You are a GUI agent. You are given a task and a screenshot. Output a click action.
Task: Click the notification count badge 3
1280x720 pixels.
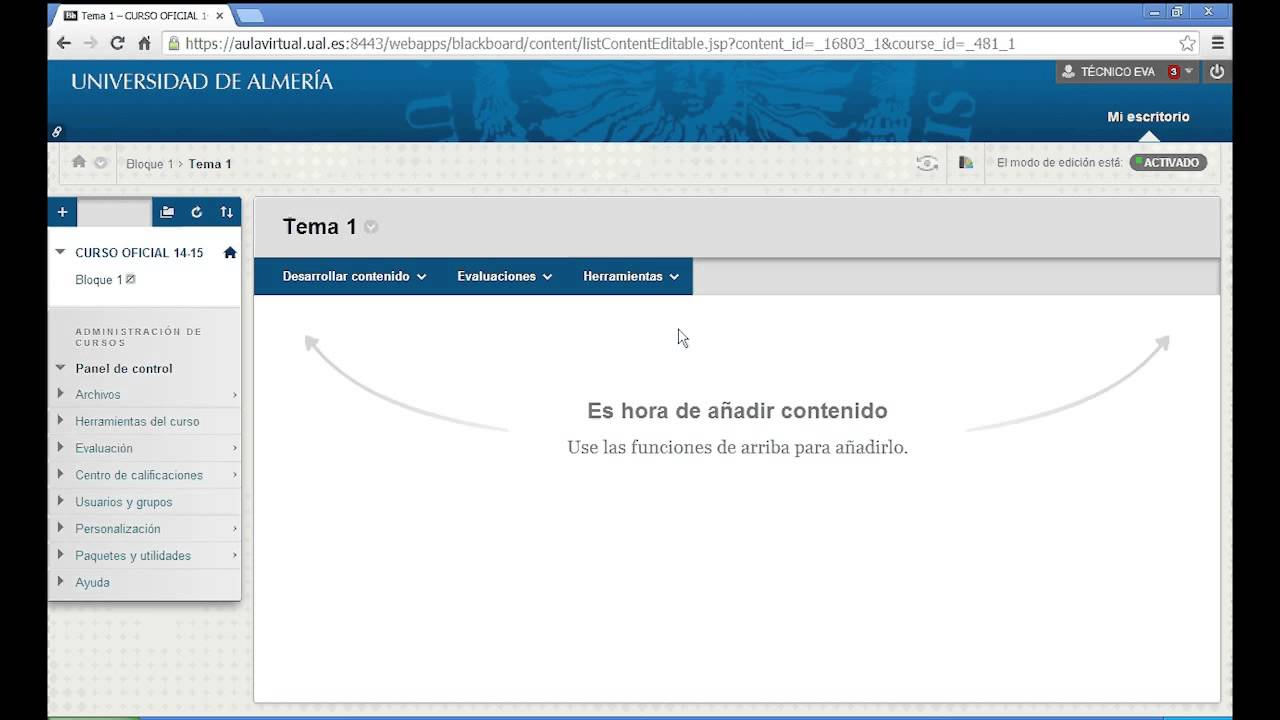1174,72
